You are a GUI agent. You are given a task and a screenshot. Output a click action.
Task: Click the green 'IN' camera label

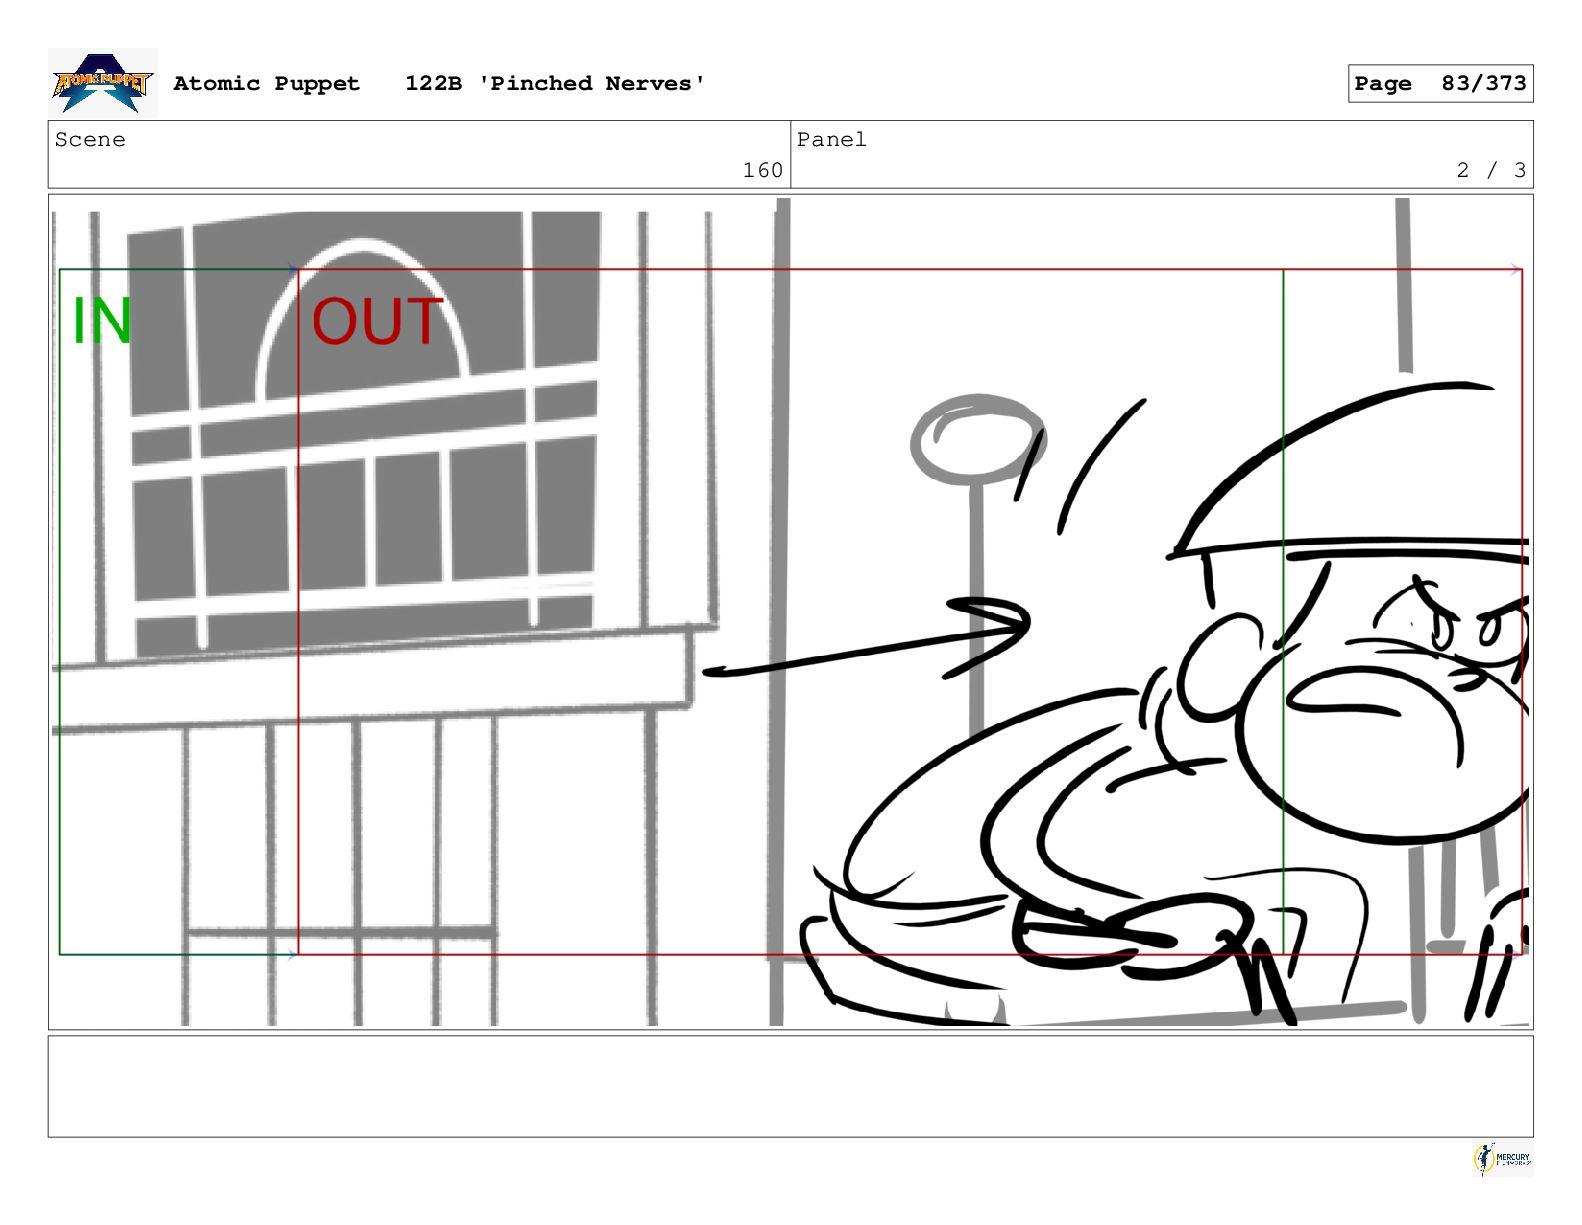tap(102, 321)
